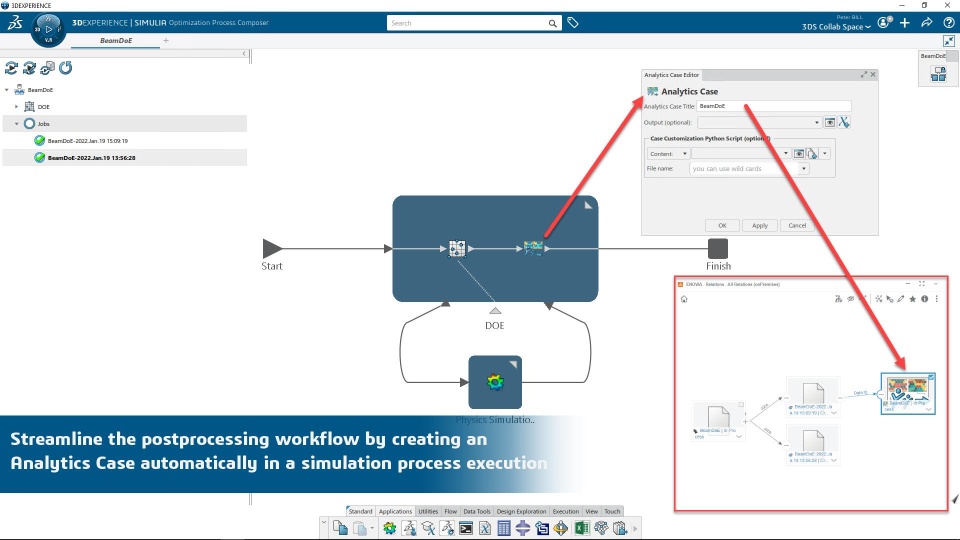
Task: Click the green gear Physics Simulation toolbar icon
Action: (x=389, y=528)
